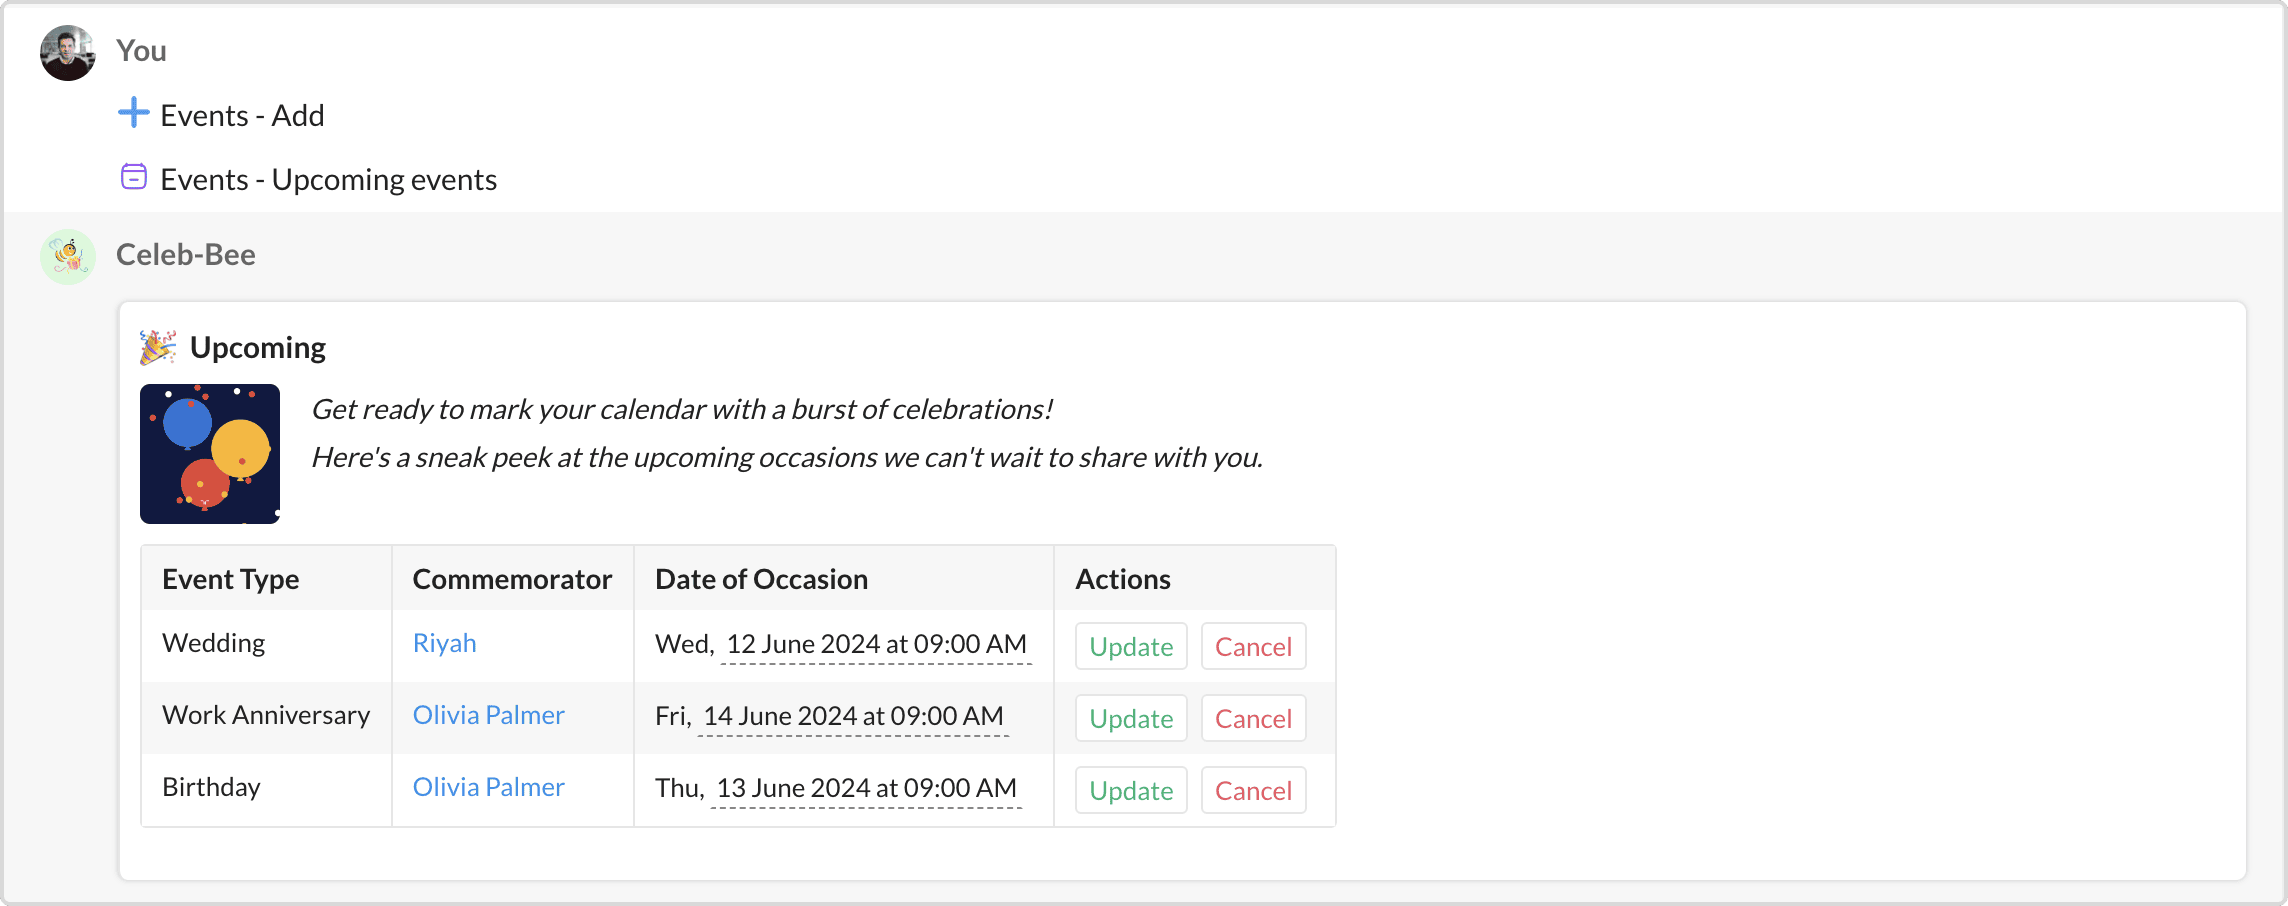Viewport: 2288px width, 906px height.
Task: Open the balloons celebration image
Action: tap(210, 454)
